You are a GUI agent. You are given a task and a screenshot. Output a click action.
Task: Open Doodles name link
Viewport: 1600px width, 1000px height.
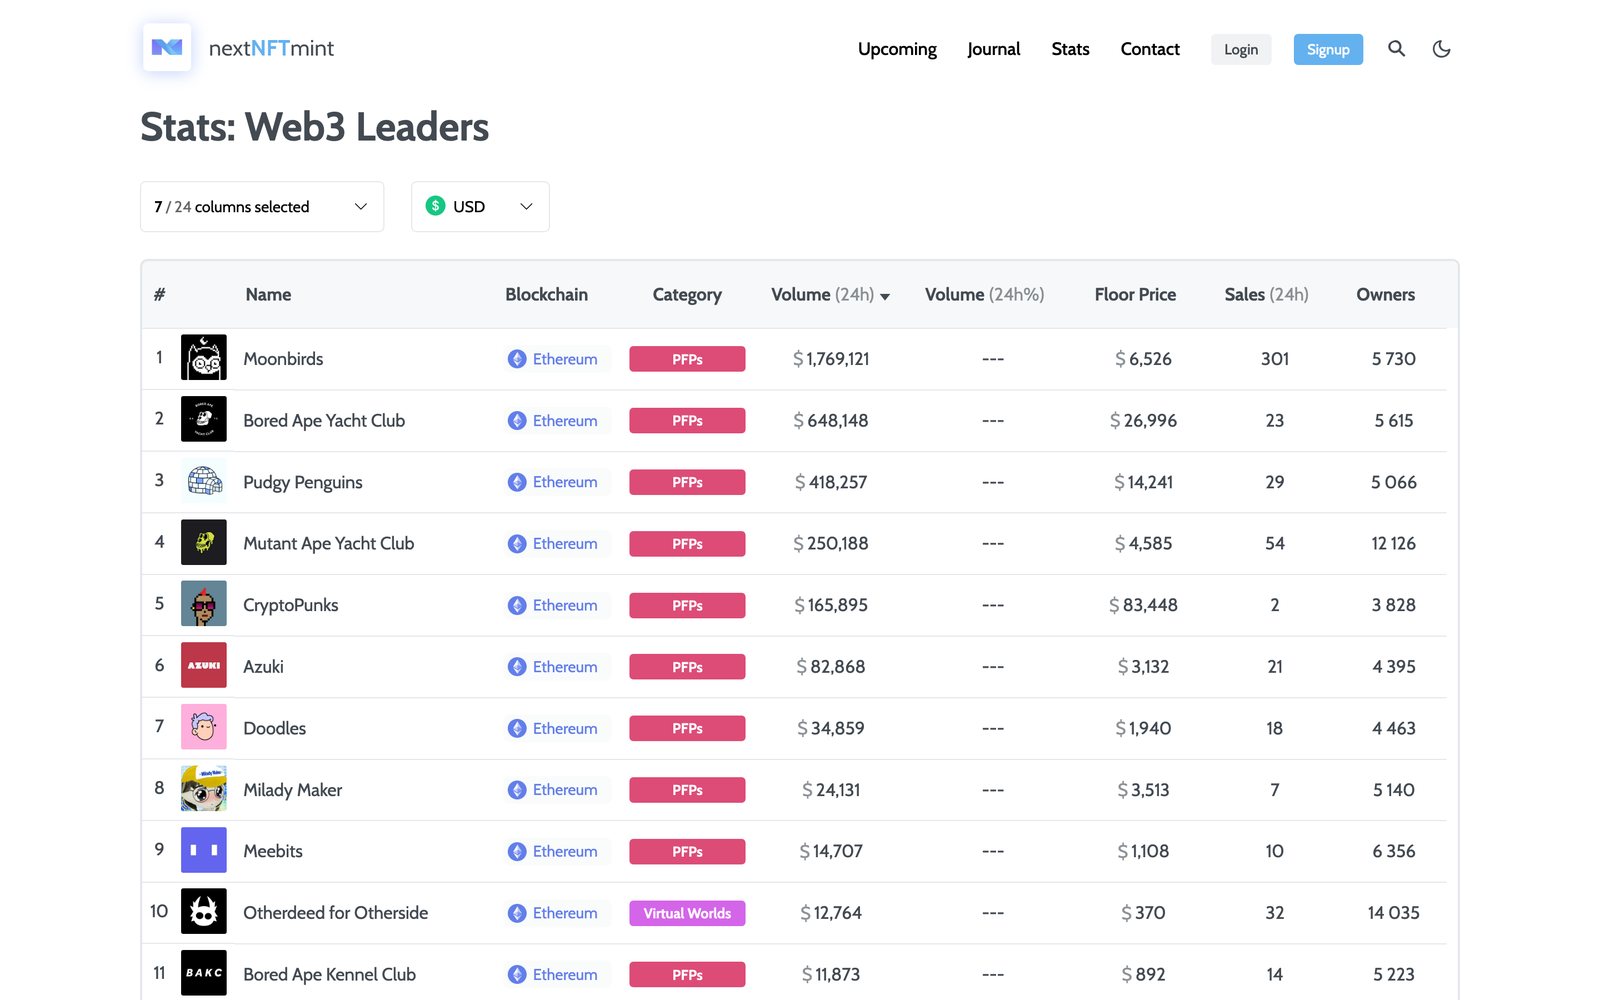pos(275,729)
